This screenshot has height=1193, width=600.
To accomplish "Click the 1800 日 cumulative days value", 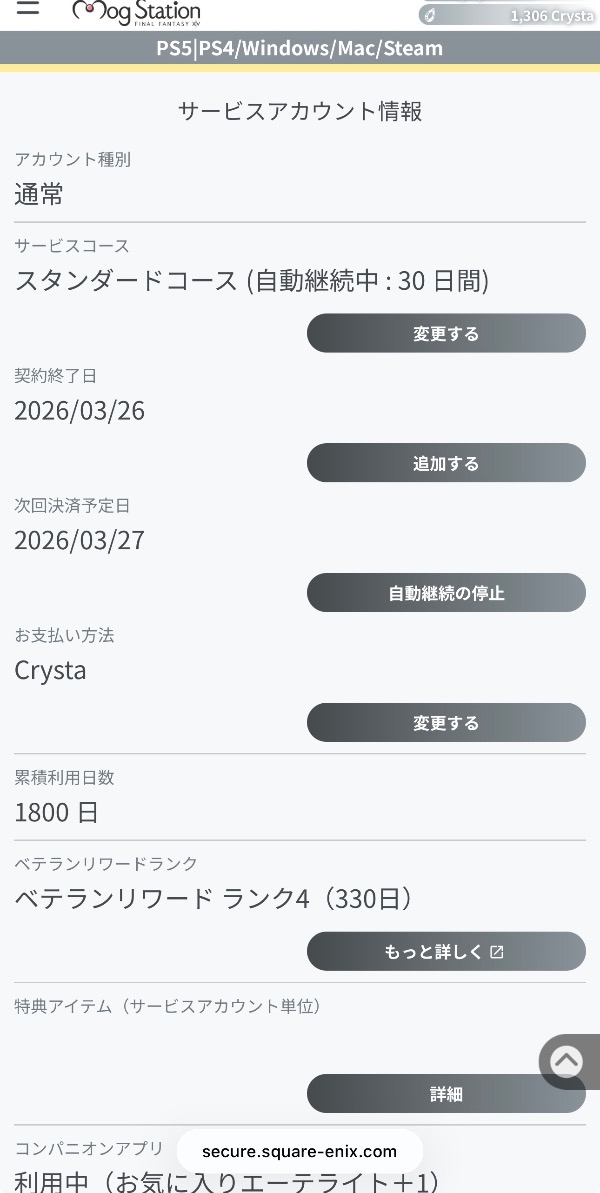I will (x=57, y=812).
